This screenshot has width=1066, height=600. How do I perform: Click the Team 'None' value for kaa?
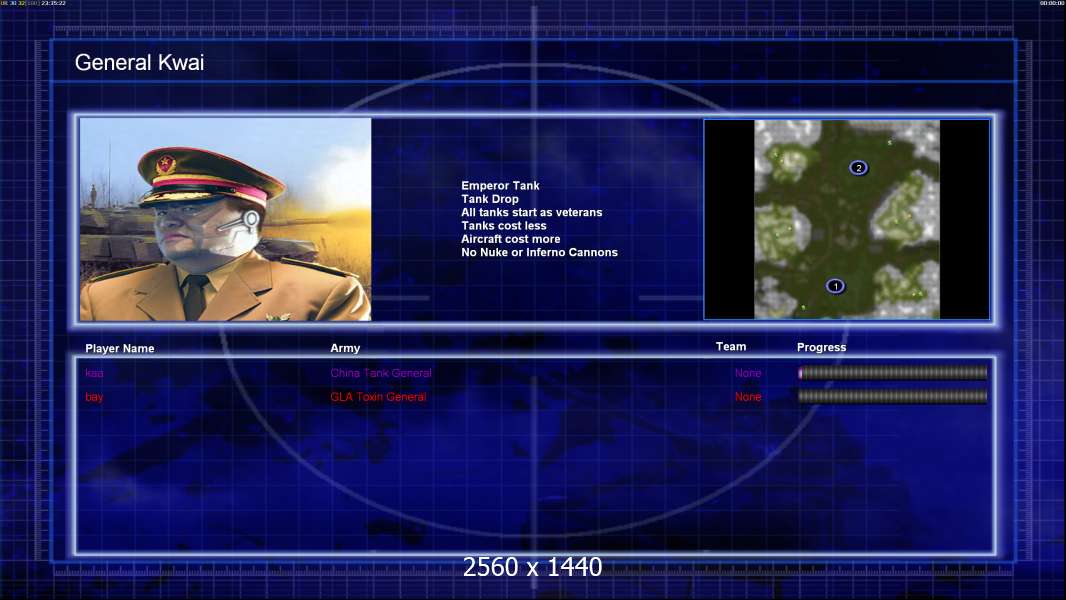point(748,373)
